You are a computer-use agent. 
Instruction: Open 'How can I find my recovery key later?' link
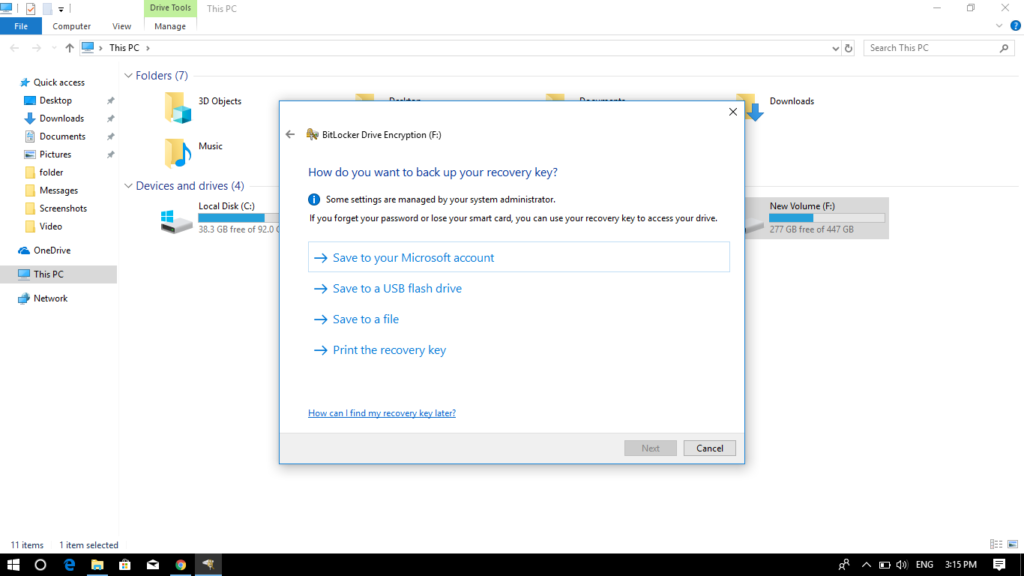click(382, 413)
